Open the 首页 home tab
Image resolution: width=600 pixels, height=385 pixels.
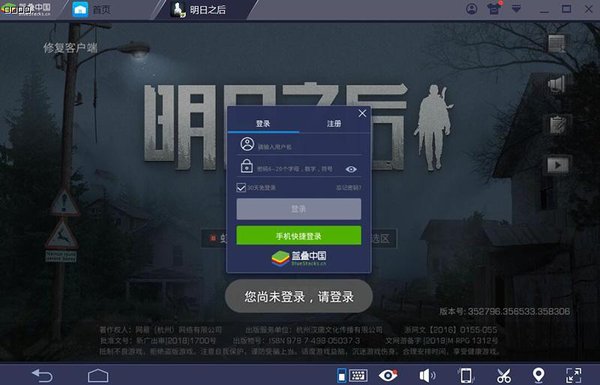point(92,10)
